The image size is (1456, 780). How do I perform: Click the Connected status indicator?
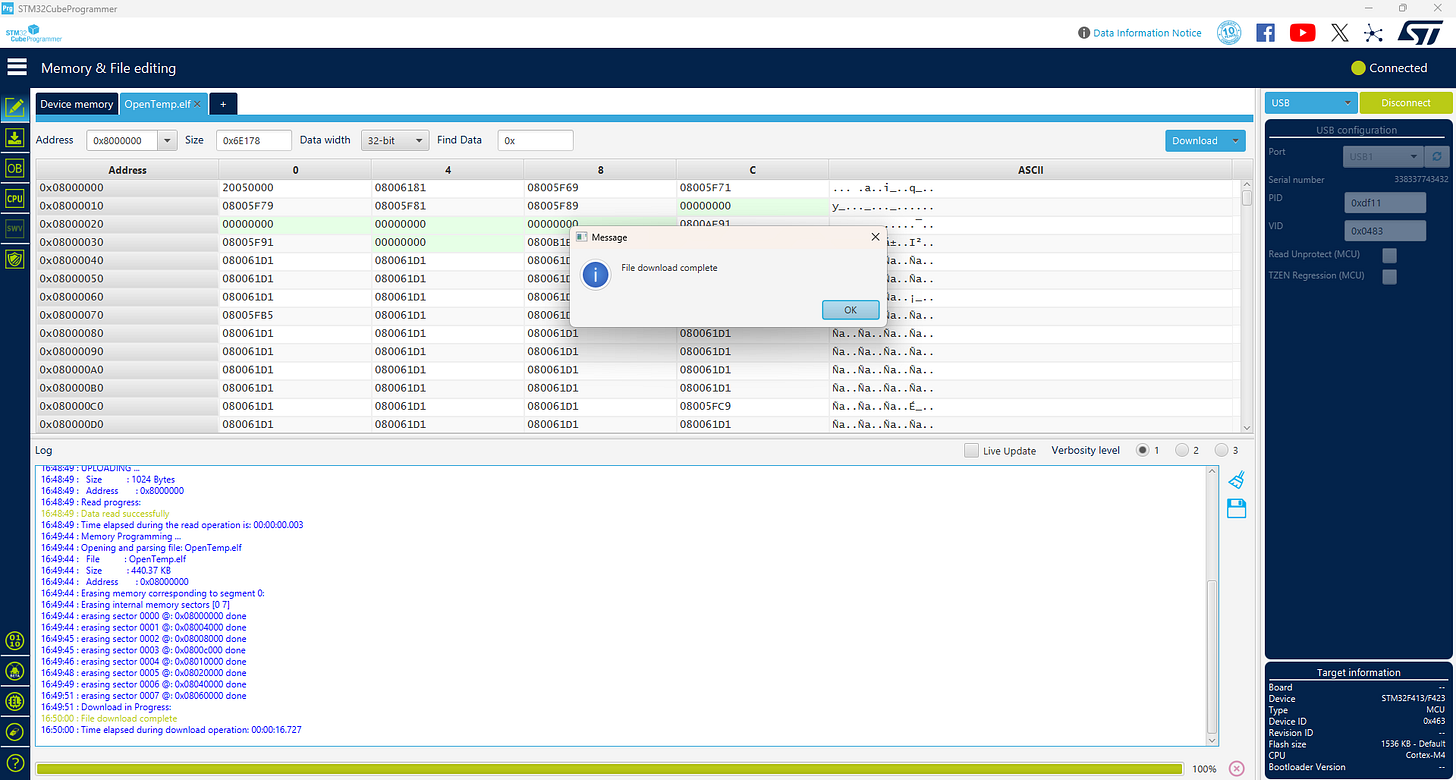pos(1389,68)
